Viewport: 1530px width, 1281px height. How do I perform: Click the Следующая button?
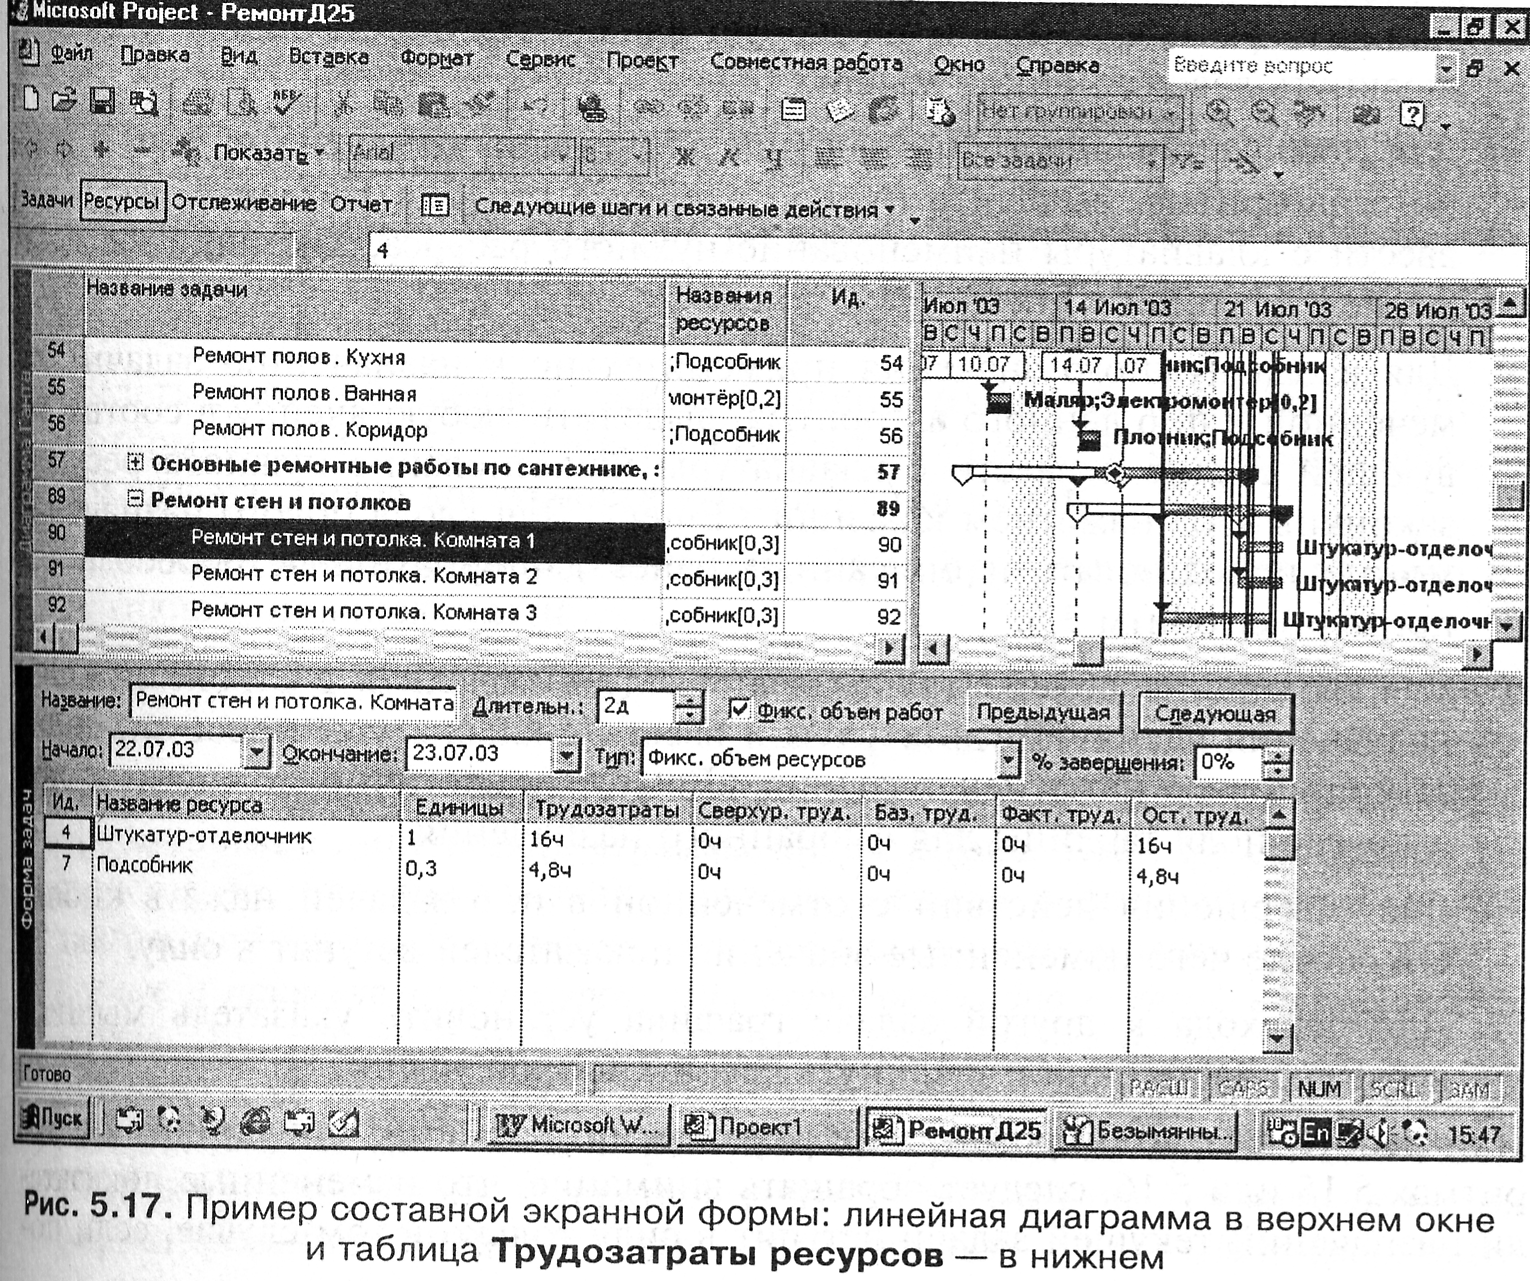tap(1215, 713)
